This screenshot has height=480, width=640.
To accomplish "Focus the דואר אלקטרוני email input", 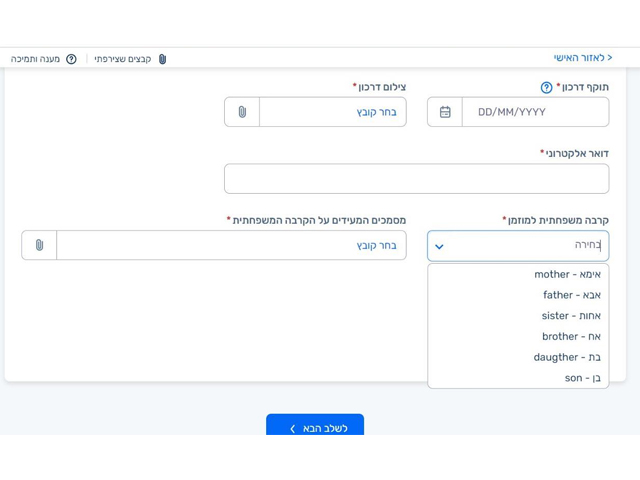I will [x=416, y=179].
